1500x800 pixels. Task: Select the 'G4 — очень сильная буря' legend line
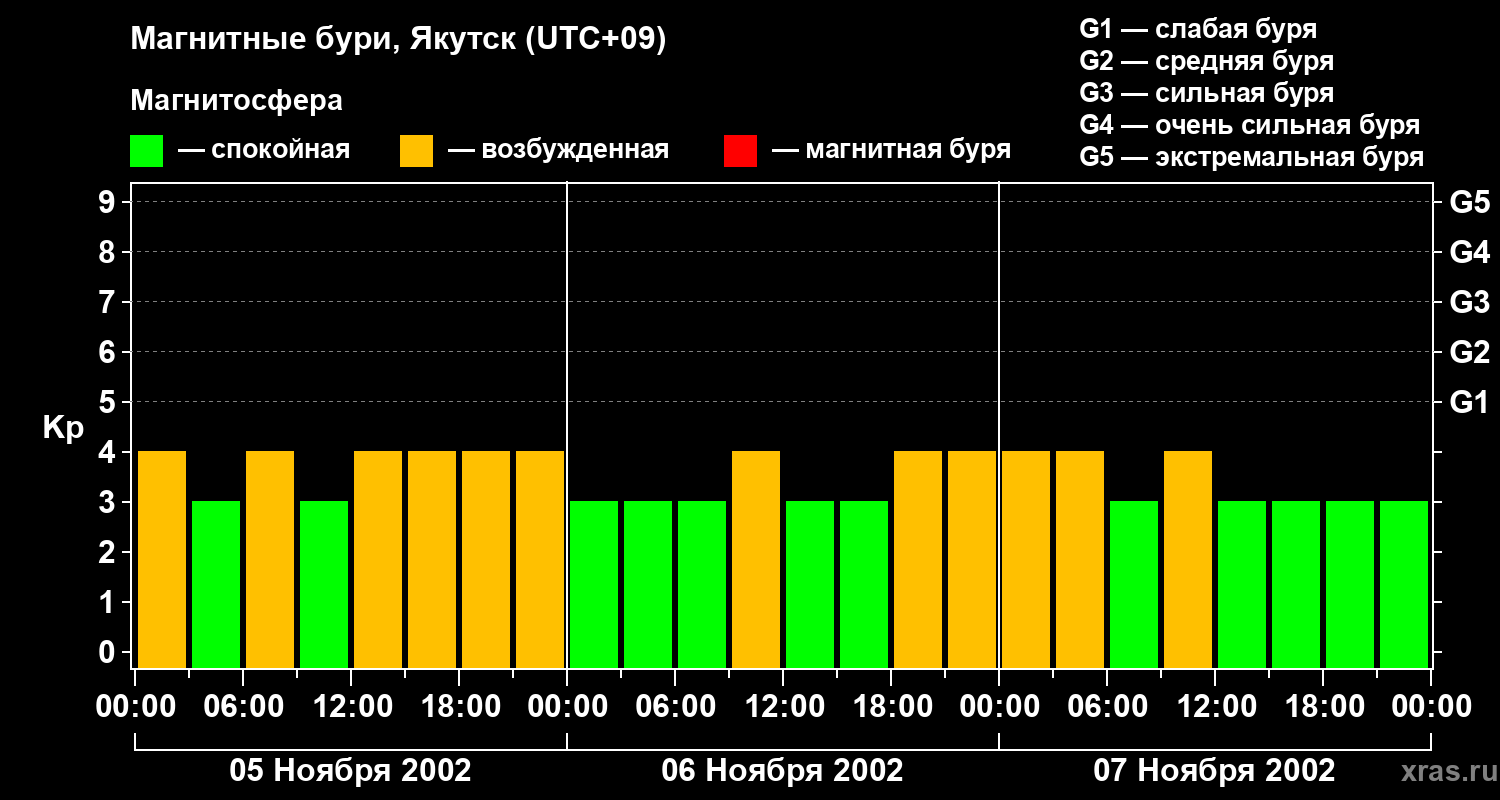(1250, 125)
